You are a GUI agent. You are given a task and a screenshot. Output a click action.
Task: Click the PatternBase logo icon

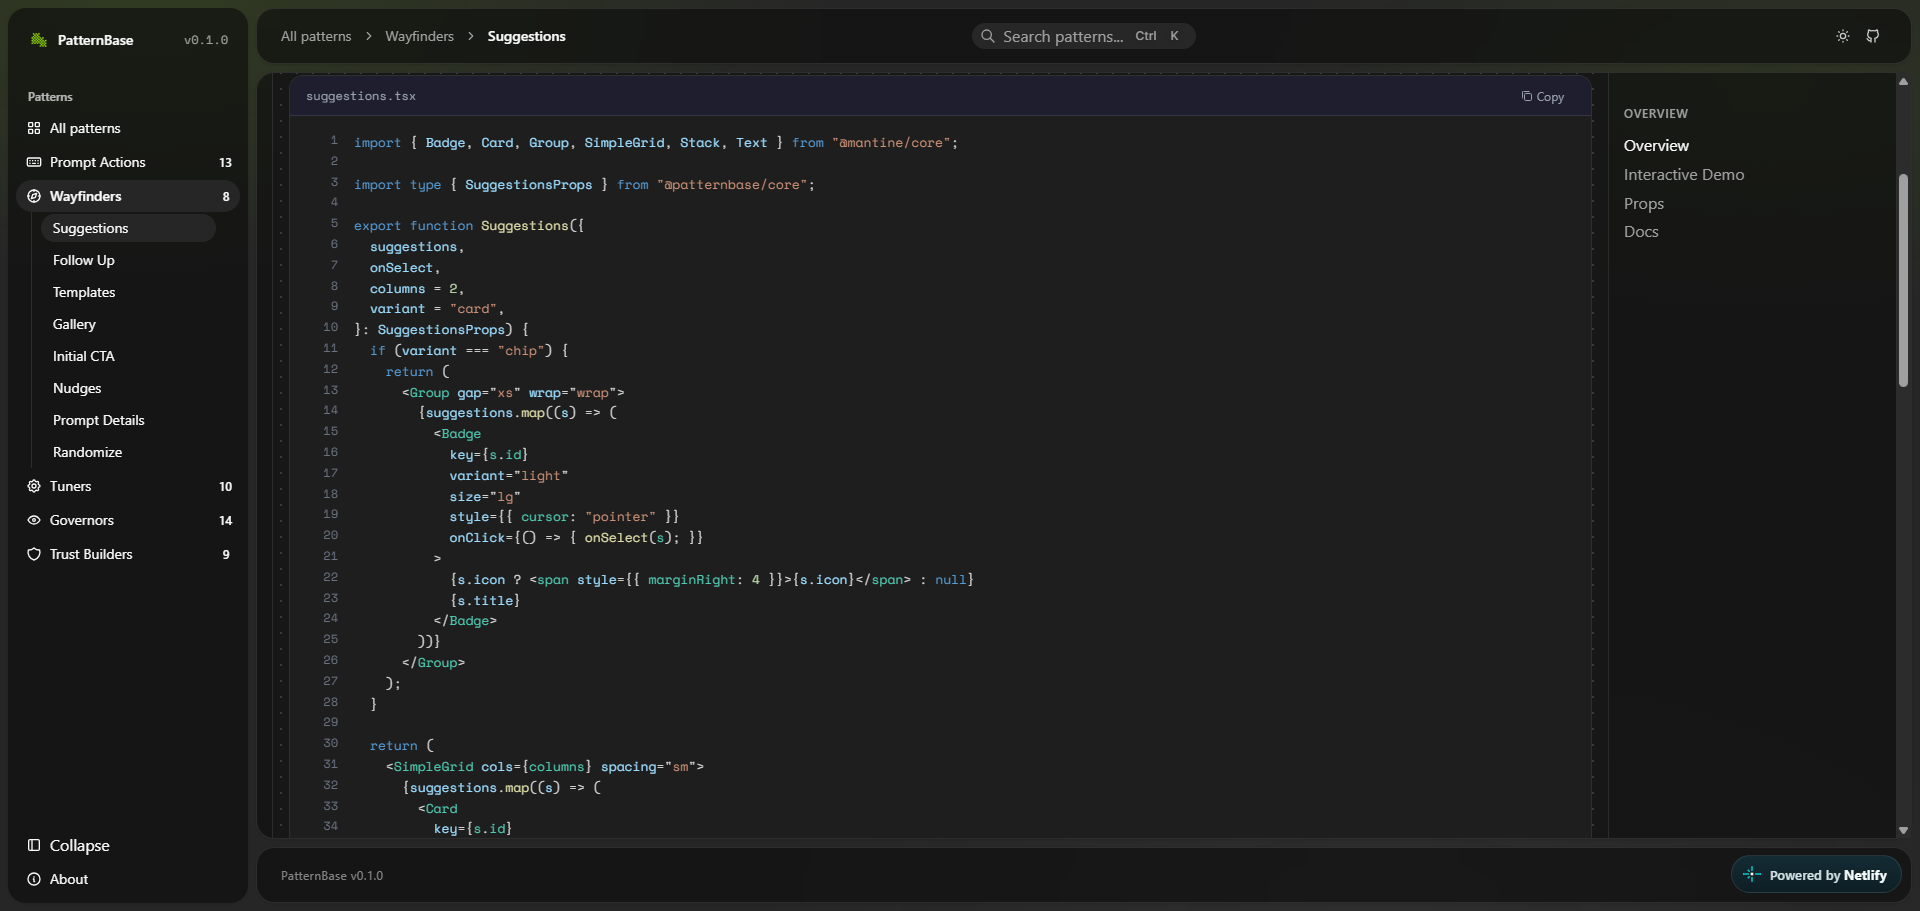tap(39, 40)
